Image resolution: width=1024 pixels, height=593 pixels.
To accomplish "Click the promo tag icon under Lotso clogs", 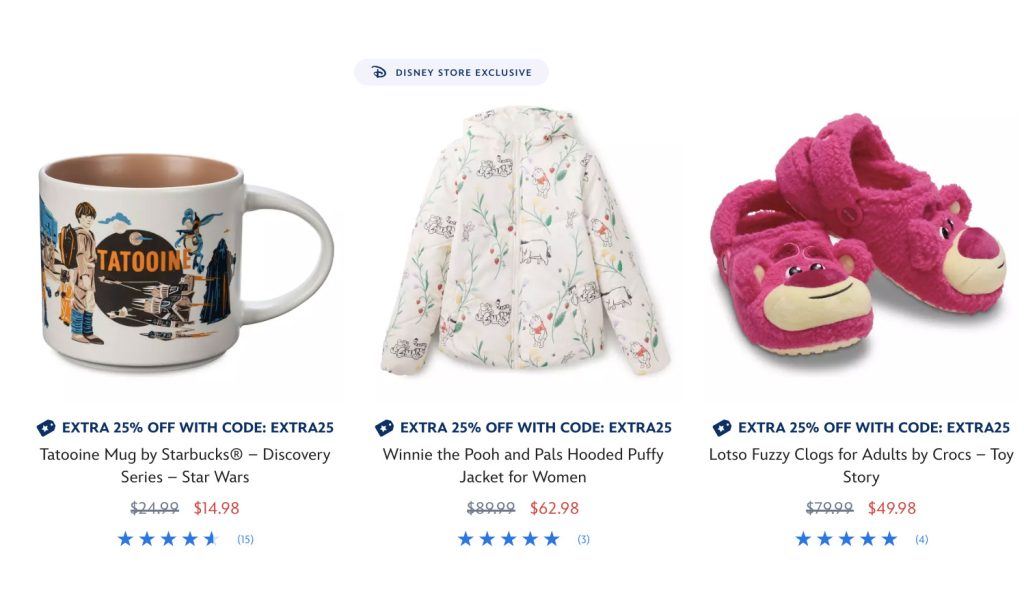I will coord(722,428).
